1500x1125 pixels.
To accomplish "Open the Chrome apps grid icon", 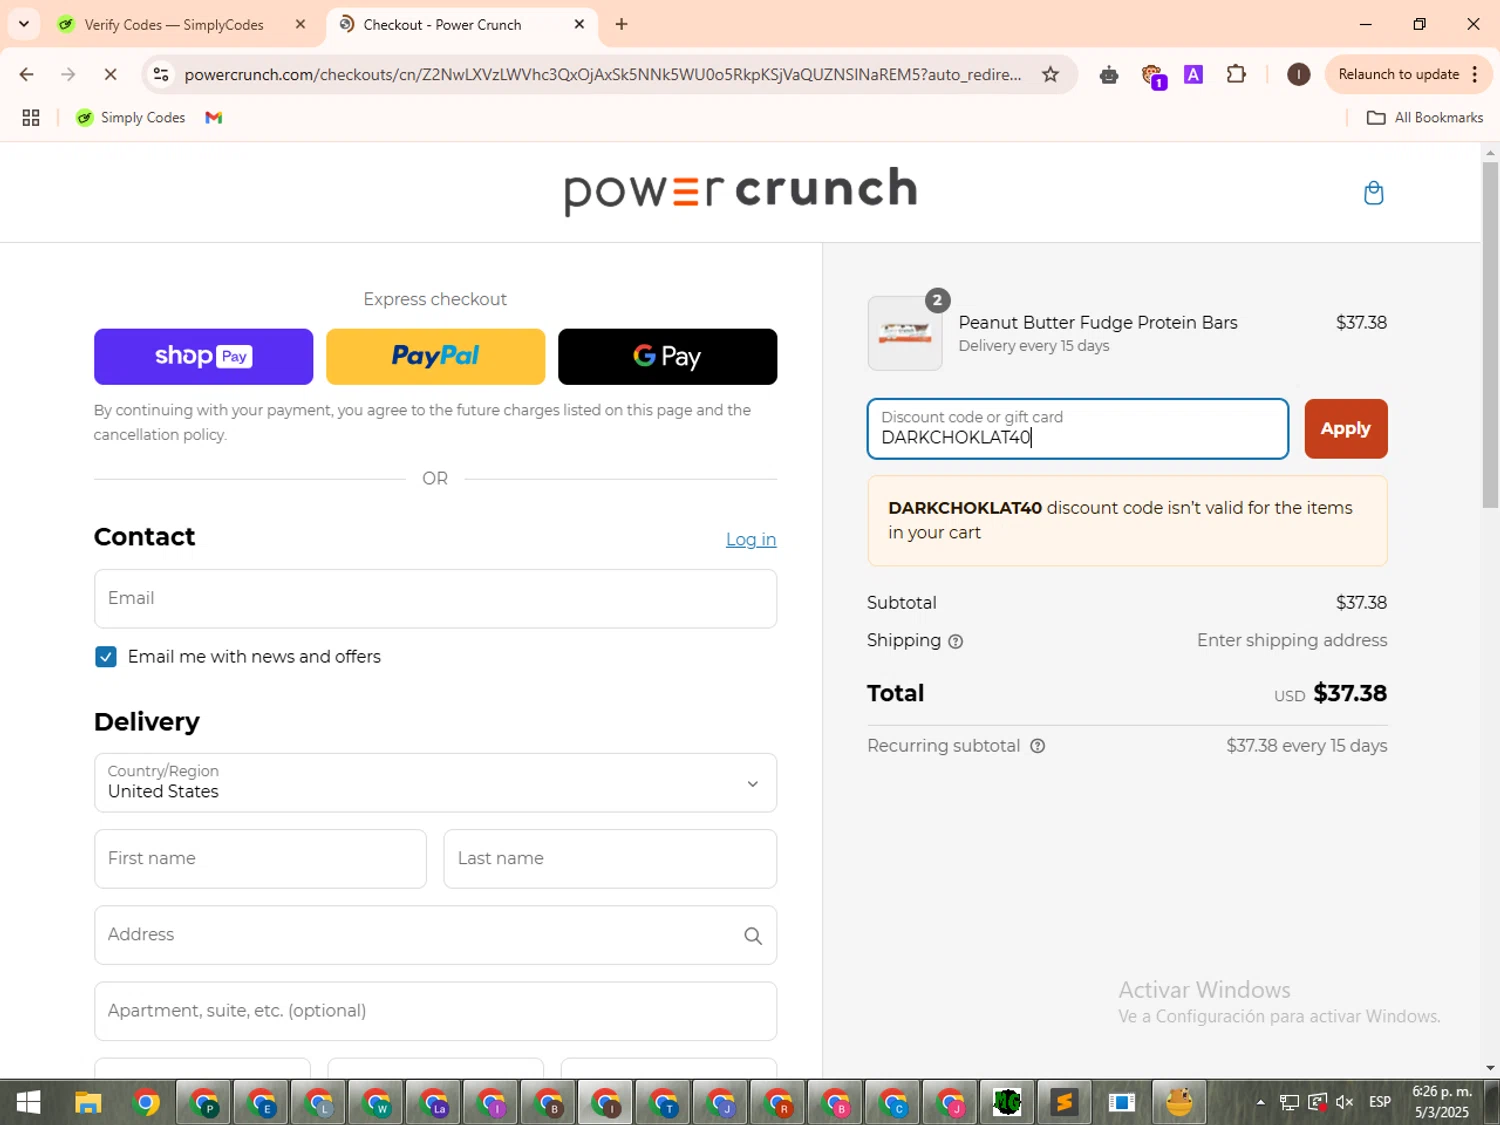I will click(31, 118).
